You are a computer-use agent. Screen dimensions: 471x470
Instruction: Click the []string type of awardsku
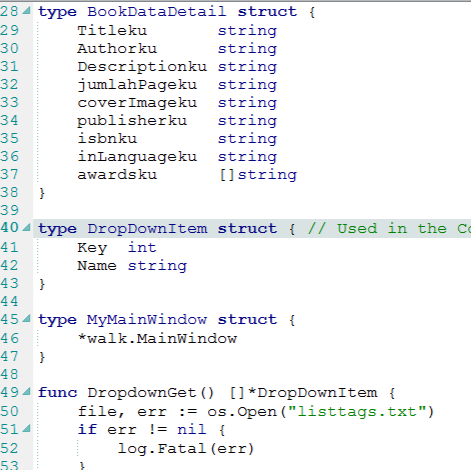[258, 175]
